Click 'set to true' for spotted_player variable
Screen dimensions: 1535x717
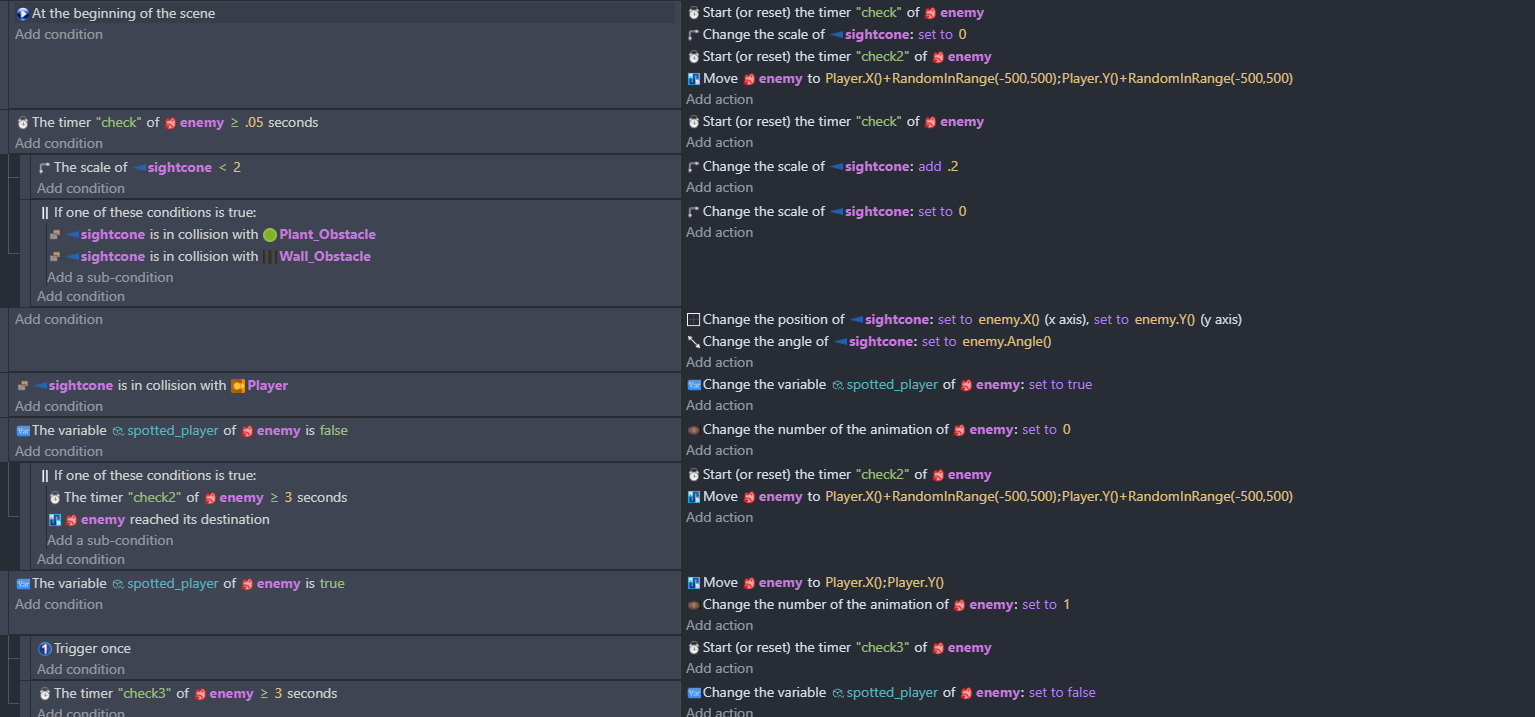coord(1060,385)
